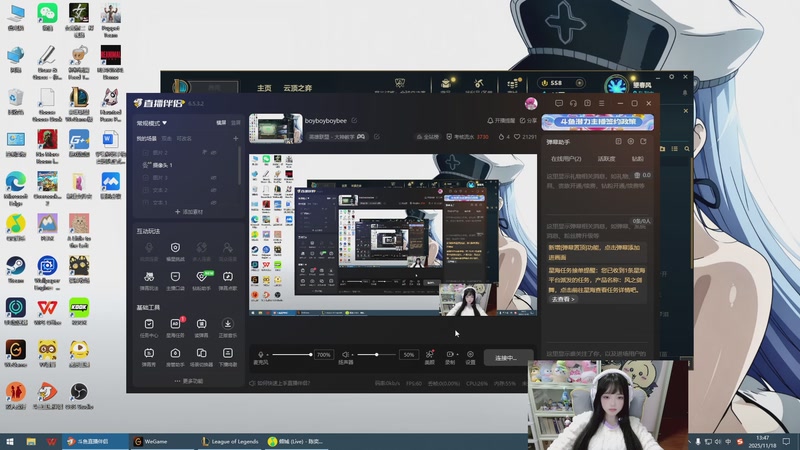Select the 活跃度 tab

coord(606,159)
